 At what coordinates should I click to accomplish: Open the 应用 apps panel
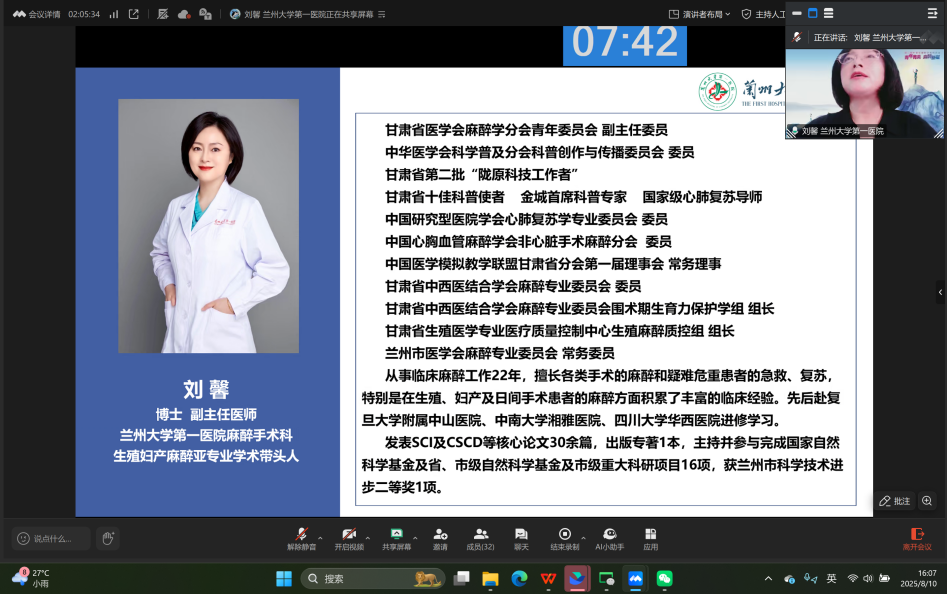[x=650, y=538]
